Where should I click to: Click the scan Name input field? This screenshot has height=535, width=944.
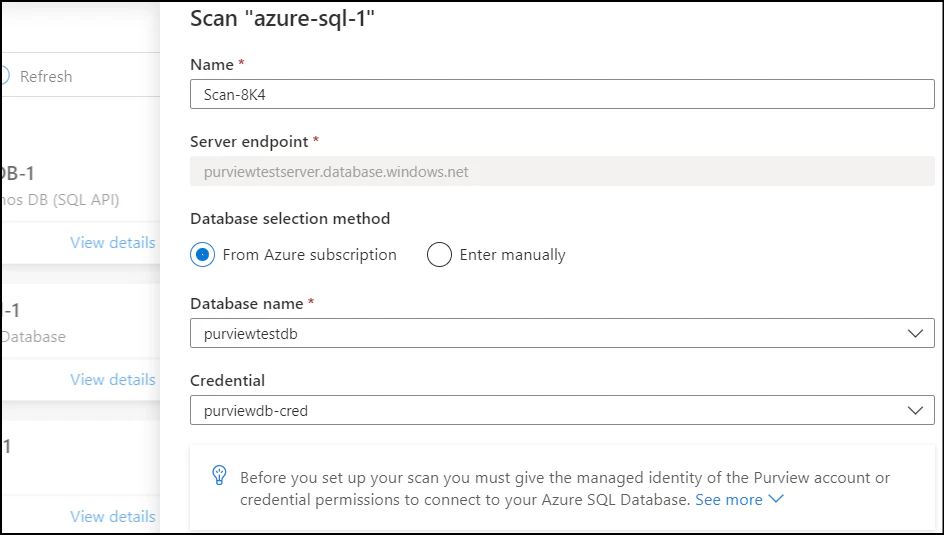(562, 94)
